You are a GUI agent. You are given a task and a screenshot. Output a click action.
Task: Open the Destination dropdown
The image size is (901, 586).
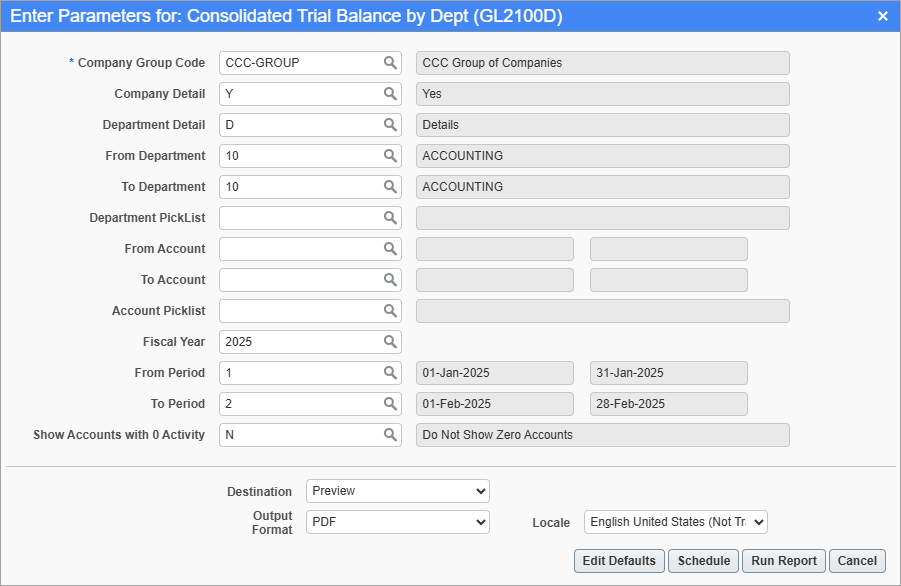[x=397, y=491]
